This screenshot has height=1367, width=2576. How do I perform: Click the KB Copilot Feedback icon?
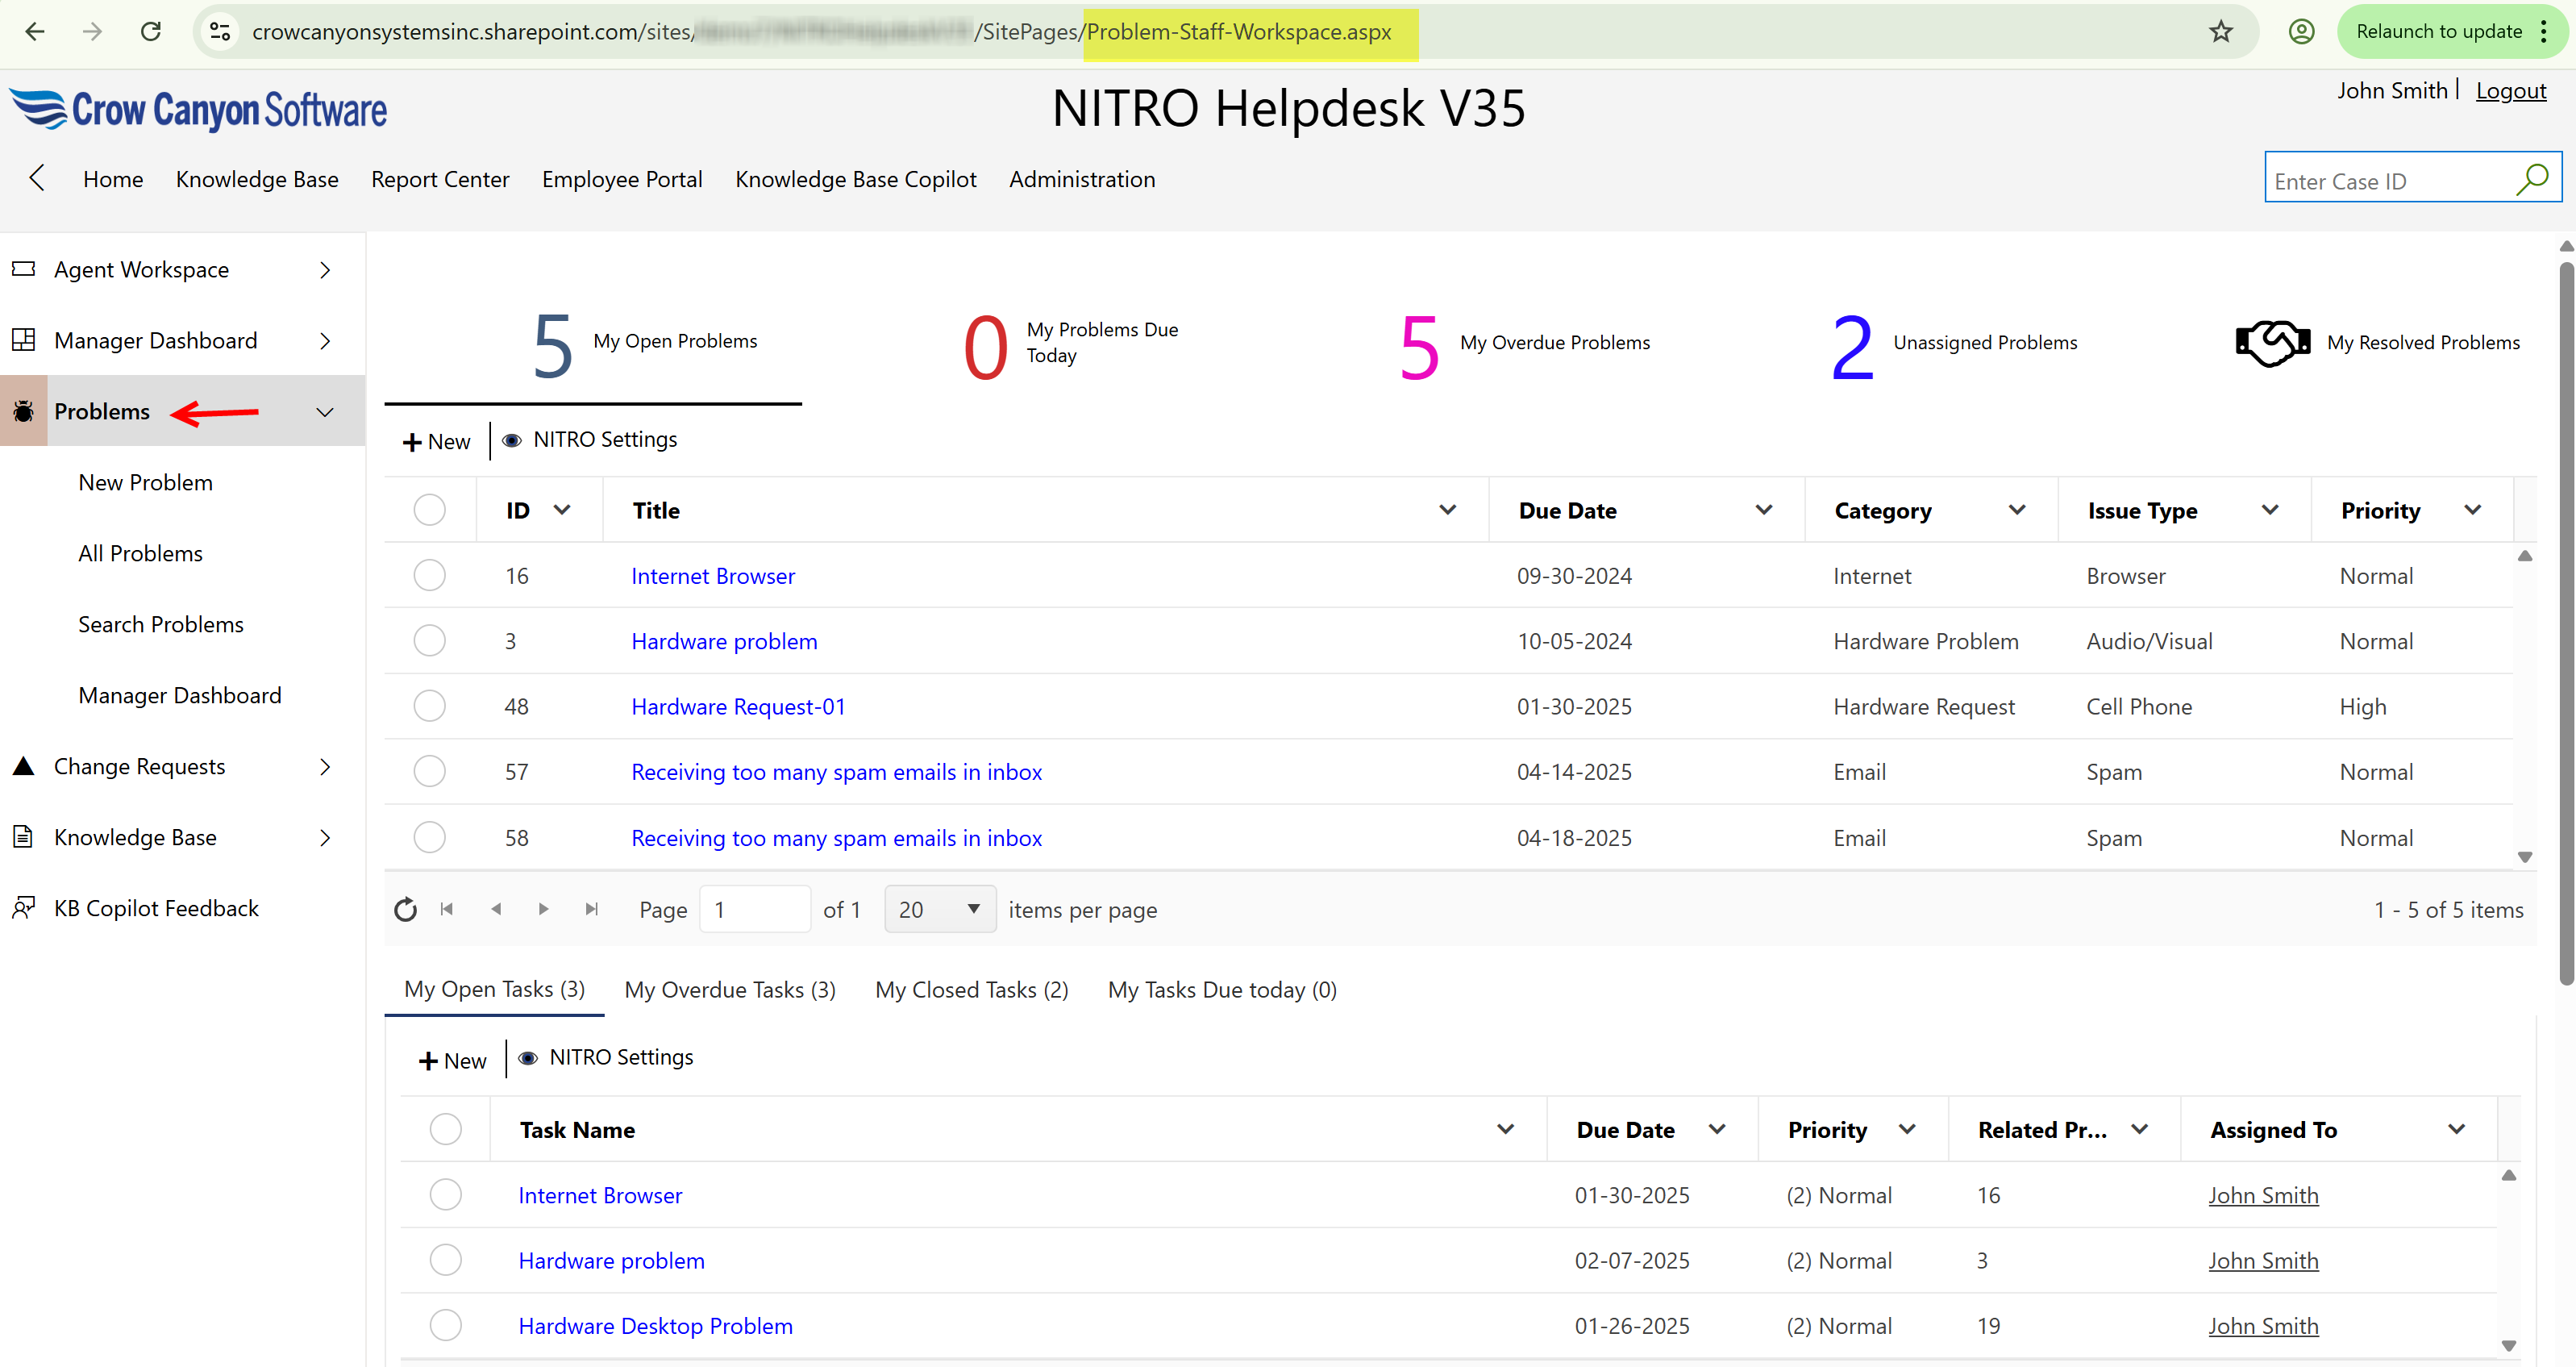pyautogui.click(x=24, y=907)
